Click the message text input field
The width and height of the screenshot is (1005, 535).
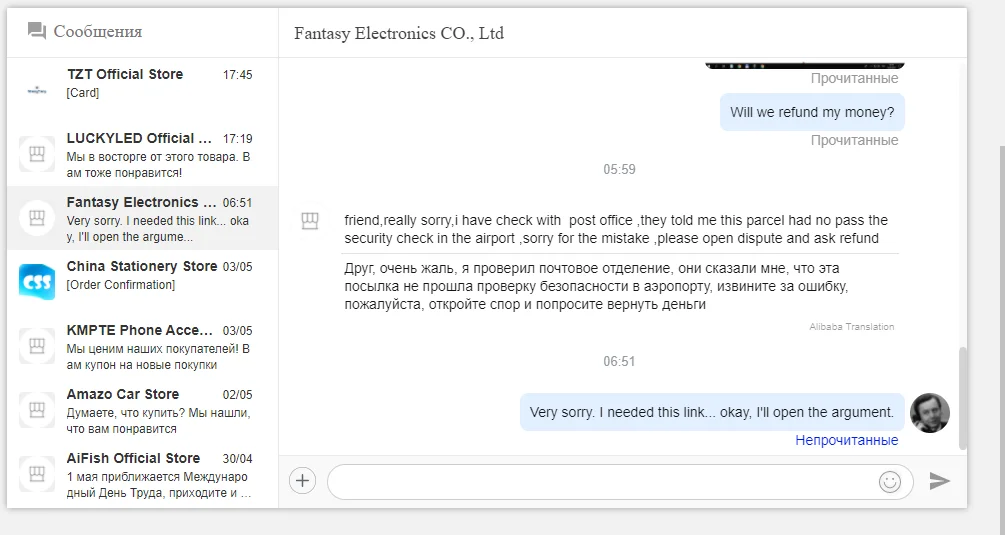[600, 481]
